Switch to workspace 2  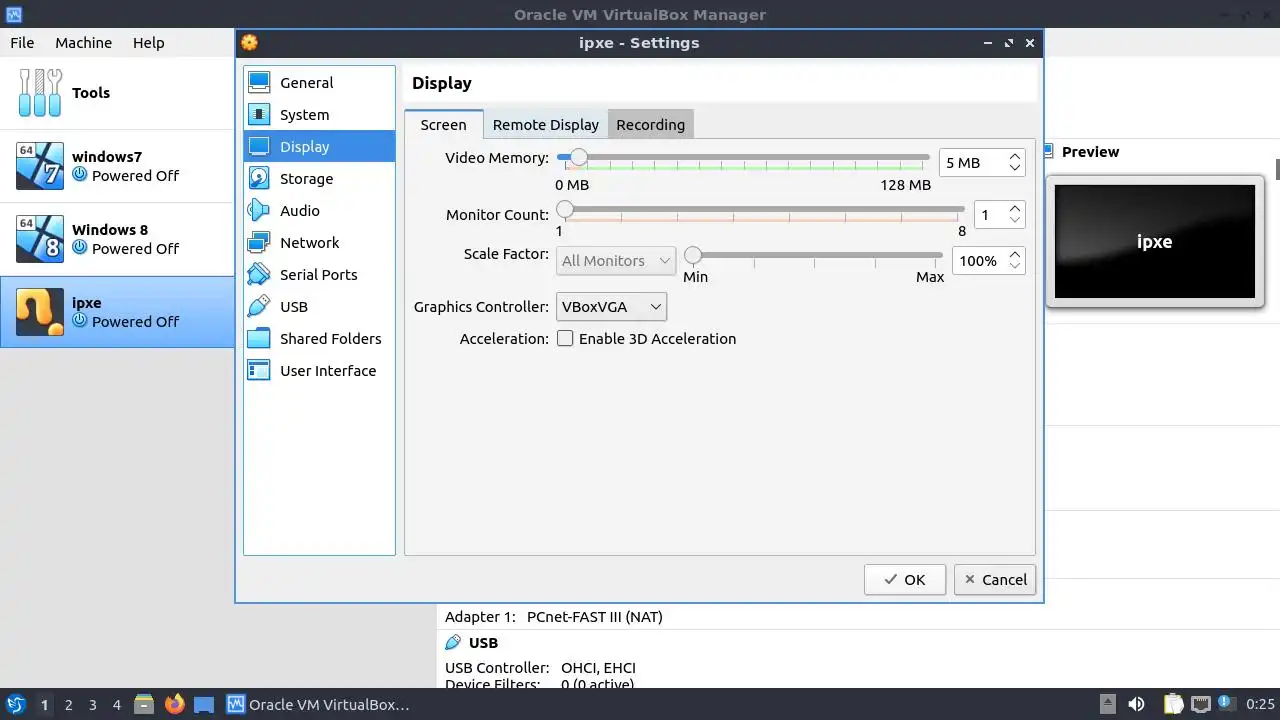tap(68, 705)
